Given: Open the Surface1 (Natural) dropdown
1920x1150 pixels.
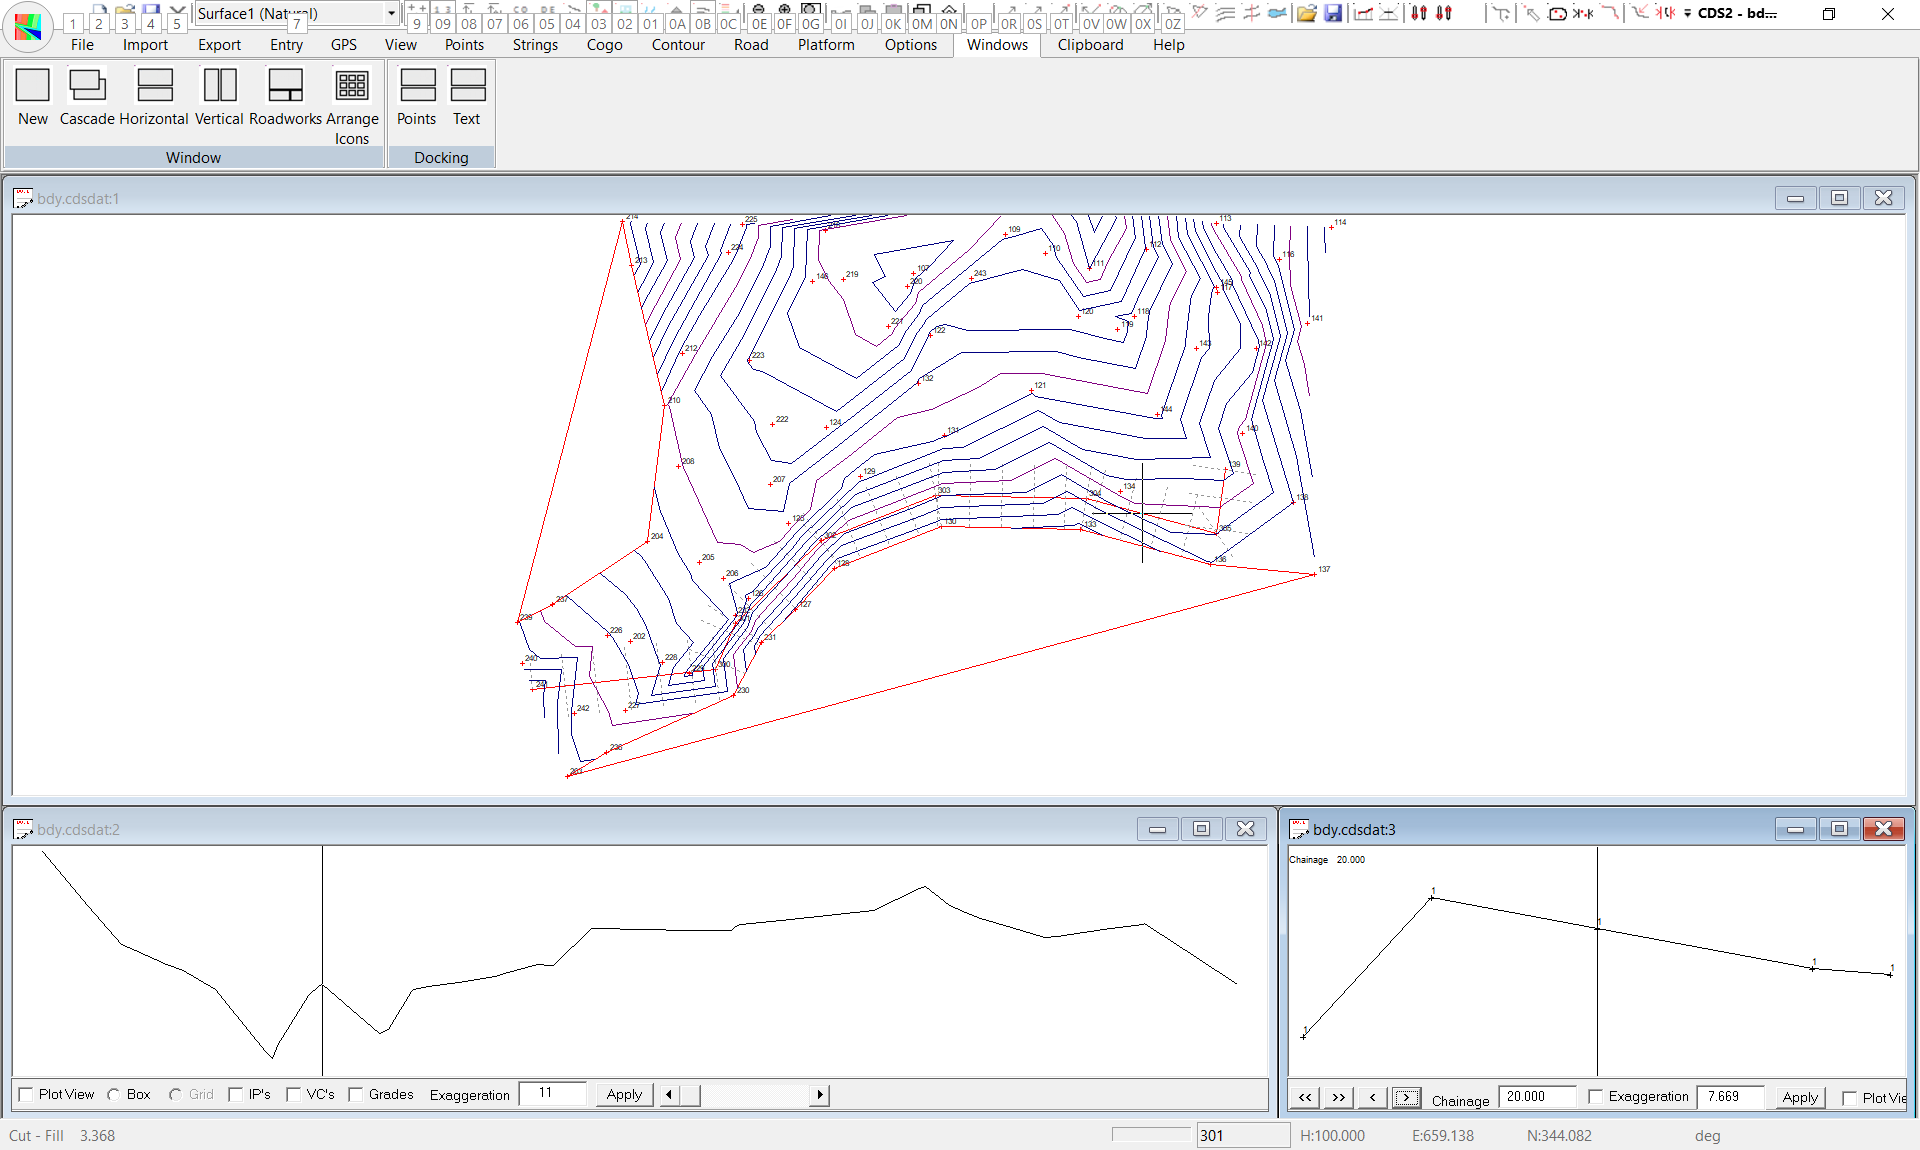Looking at the screenshot, I should (x=391, y=13).
